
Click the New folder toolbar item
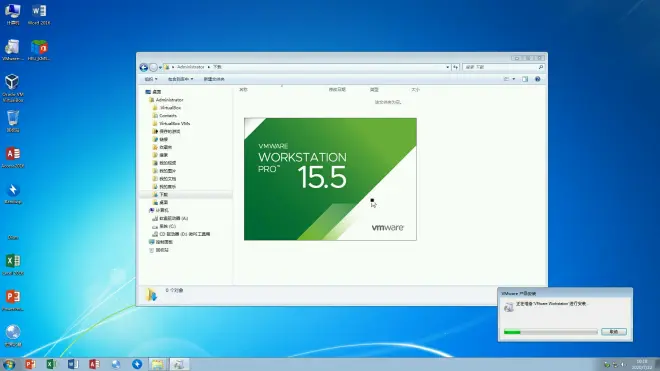coord(214,79)
